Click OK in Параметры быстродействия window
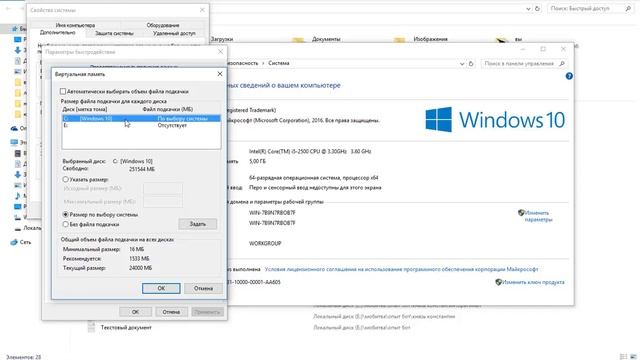Viewport: 640px width, 360px height. (x=135, y=312)
